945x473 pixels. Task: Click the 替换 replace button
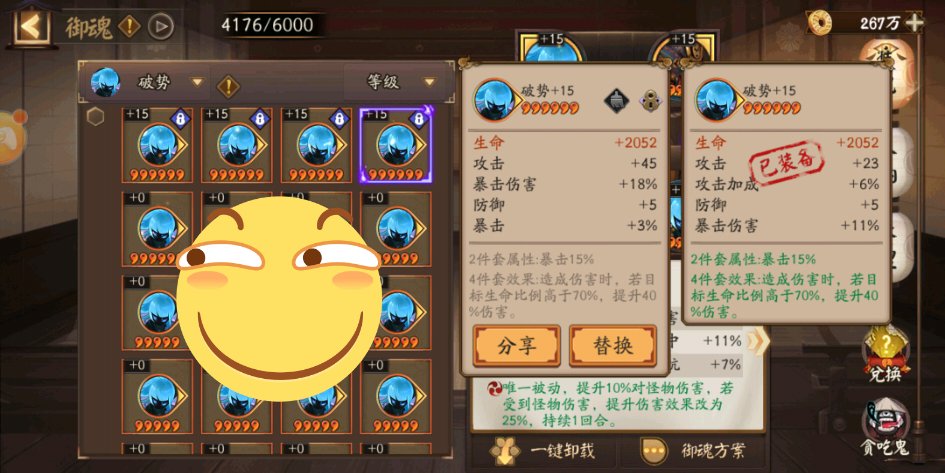613,346
